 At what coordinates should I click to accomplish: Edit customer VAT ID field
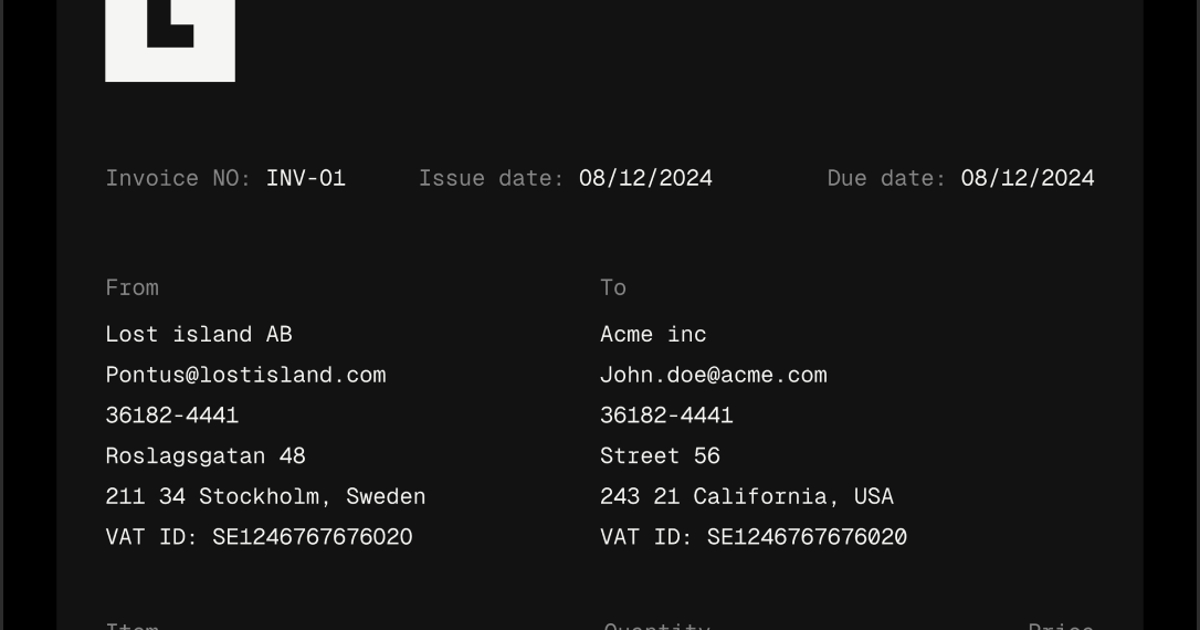[x=754, y=537]
